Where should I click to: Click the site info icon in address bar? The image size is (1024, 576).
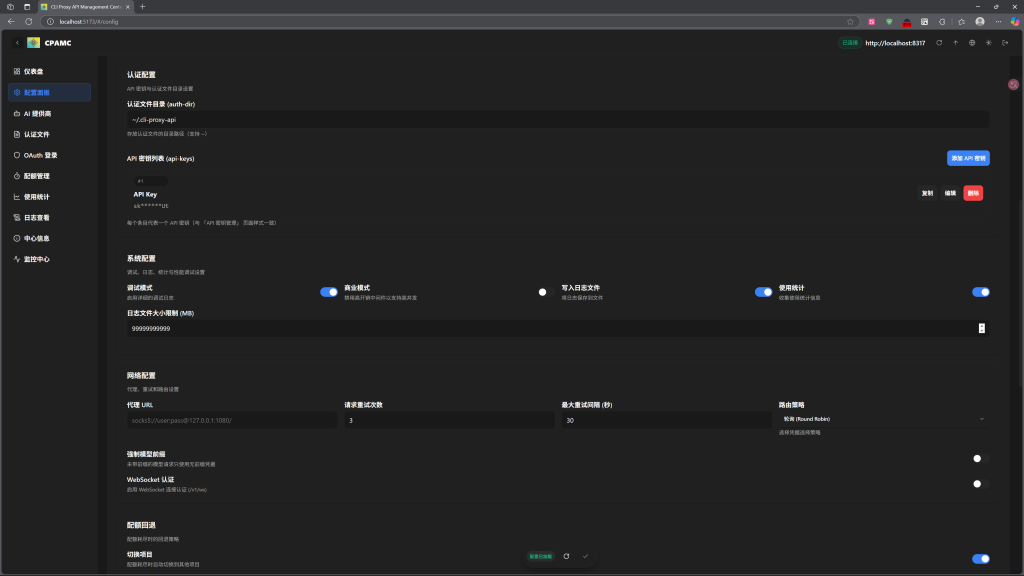50,22
